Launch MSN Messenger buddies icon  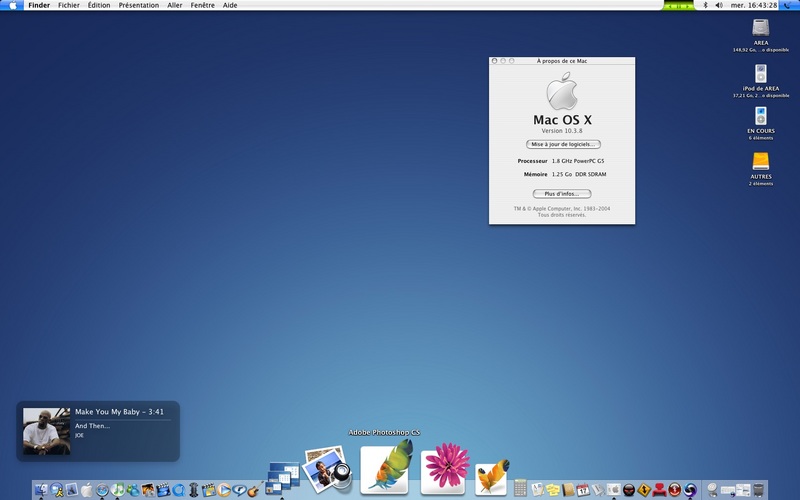[x=133, y=490]
